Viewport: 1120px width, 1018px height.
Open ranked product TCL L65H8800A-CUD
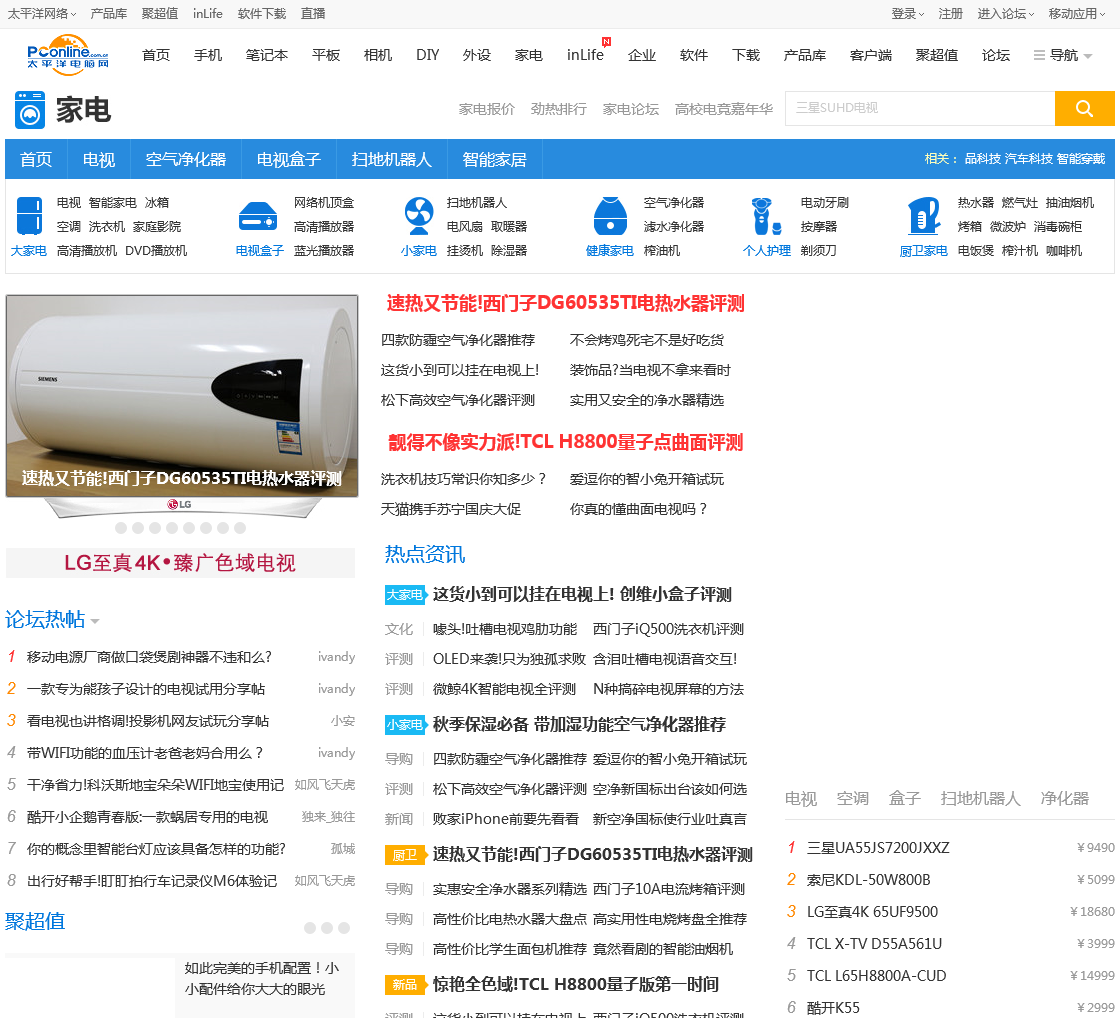(x=876, y=975)
